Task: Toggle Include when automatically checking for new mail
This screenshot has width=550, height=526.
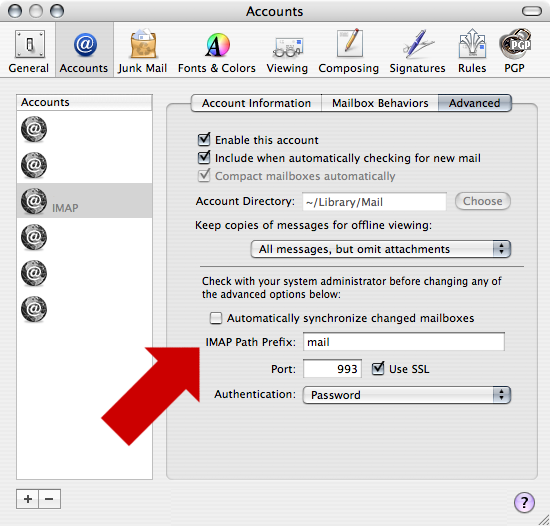Action: click(x=204, y=157)
